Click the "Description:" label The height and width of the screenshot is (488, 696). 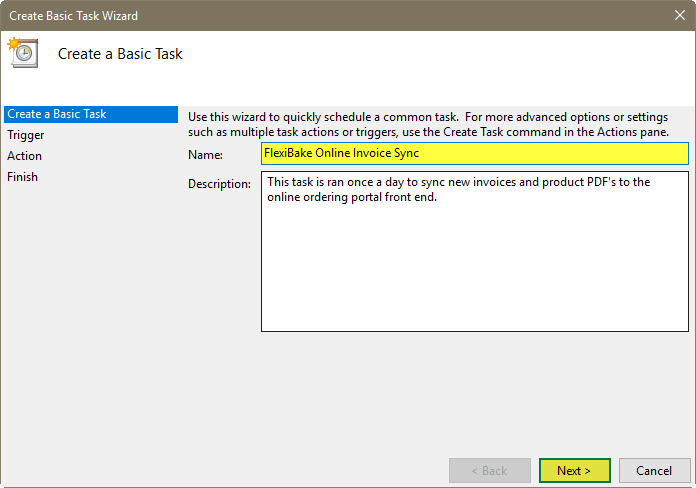click(219, 183)
